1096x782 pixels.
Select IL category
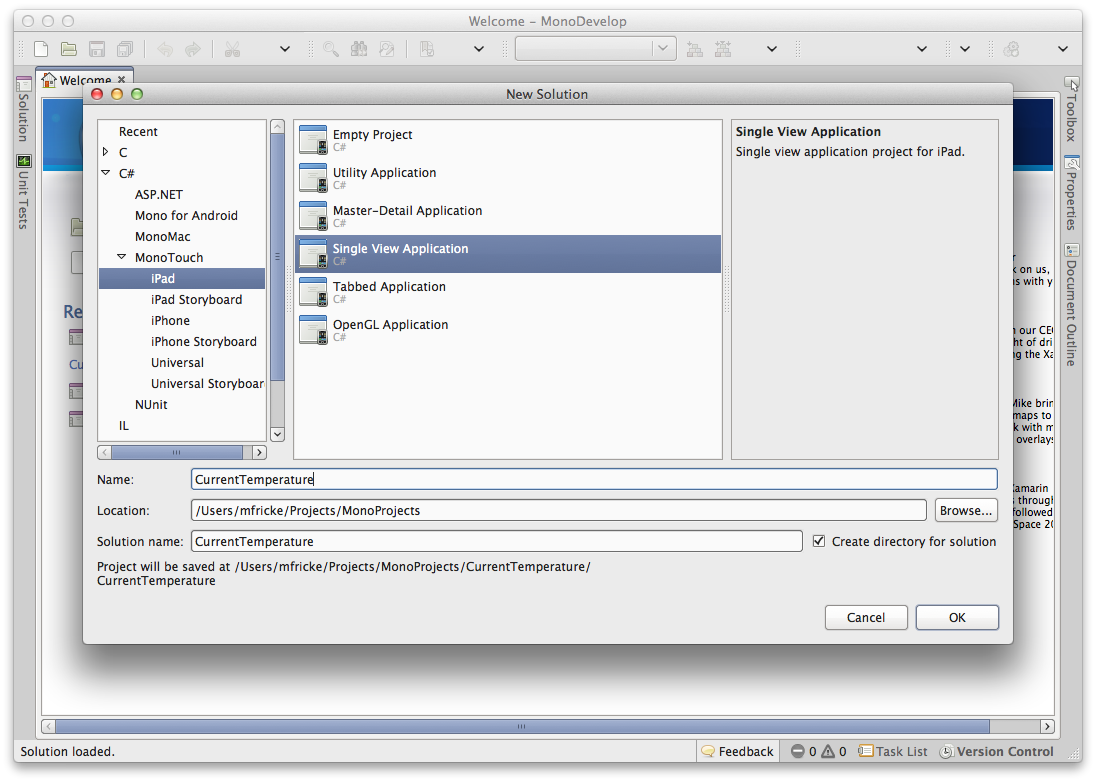[123, 425]
